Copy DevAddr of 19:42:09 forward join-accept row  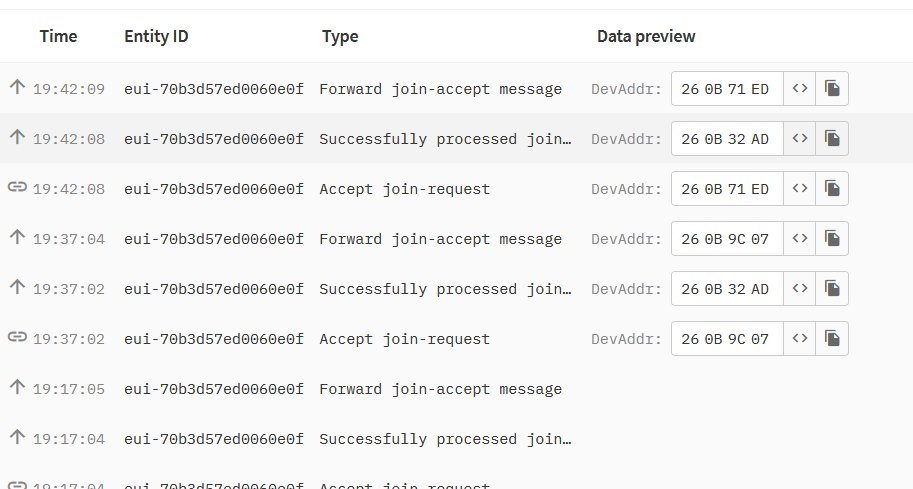coord(832,88)
